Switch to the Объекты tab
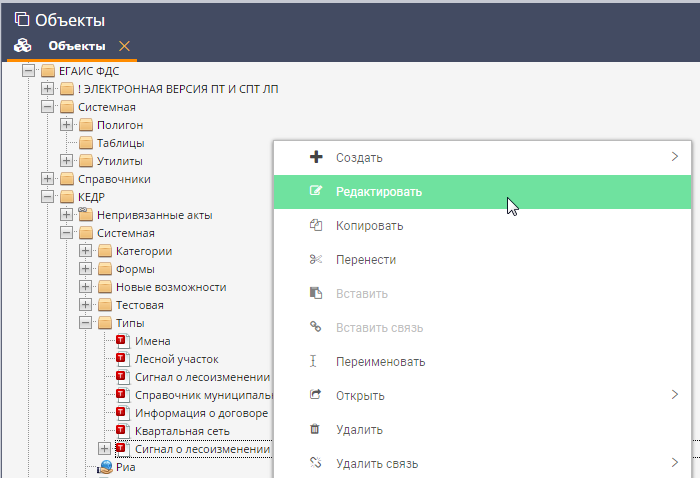This screenshot has height=478, width=700. coord(76,46)
